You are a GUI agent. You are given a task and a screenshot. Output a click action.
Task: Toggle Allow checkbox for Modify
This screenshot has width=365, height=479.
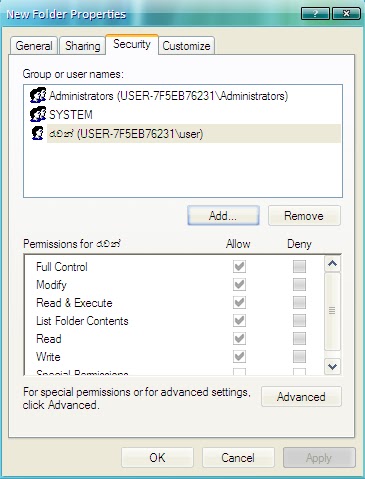(x=239, y=284)
